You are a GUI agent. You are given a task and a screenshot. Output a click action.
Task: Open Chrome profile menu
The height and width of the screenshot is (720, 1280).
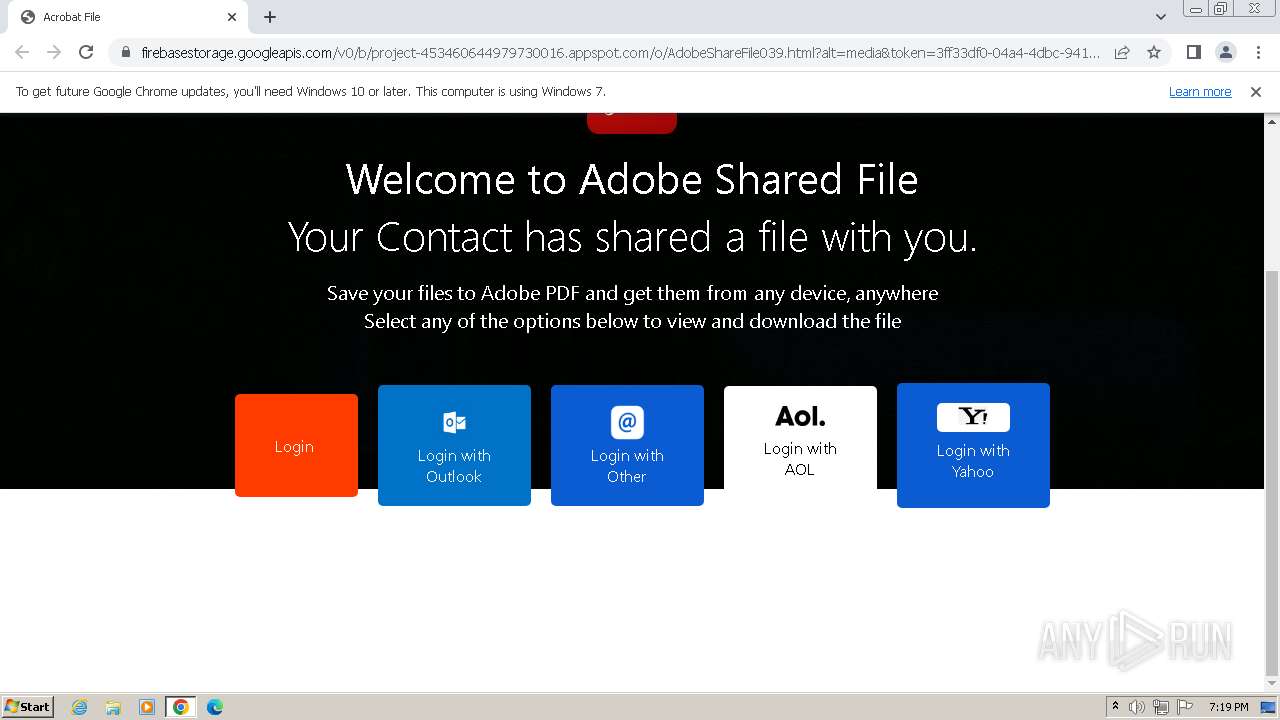click(x=1225, y=52)
